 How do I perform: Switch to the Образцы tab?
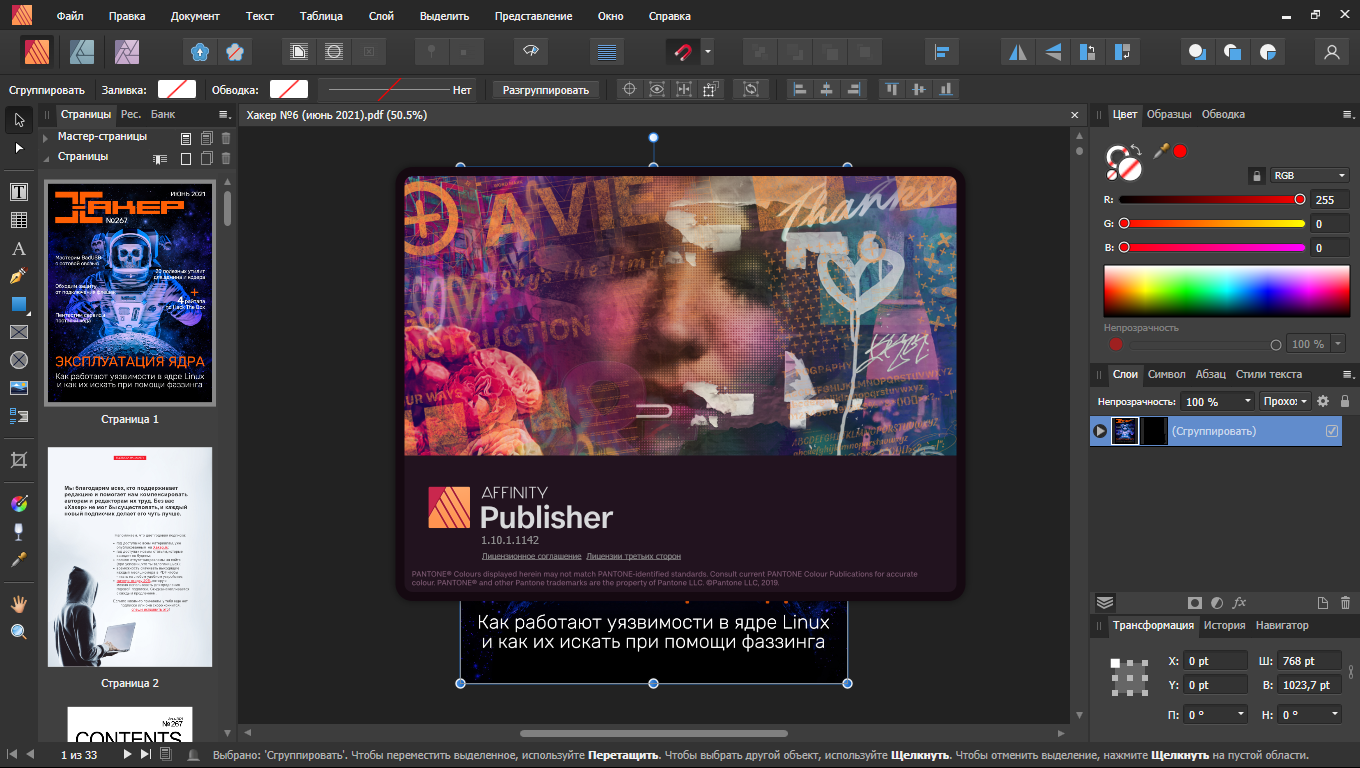1169,114
